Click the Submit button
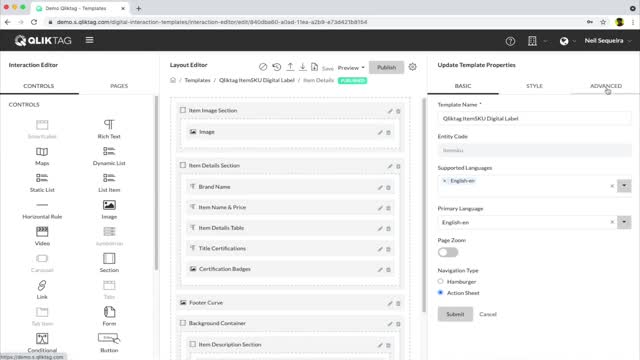The image size is (640, 360). (x=455, y=314)
